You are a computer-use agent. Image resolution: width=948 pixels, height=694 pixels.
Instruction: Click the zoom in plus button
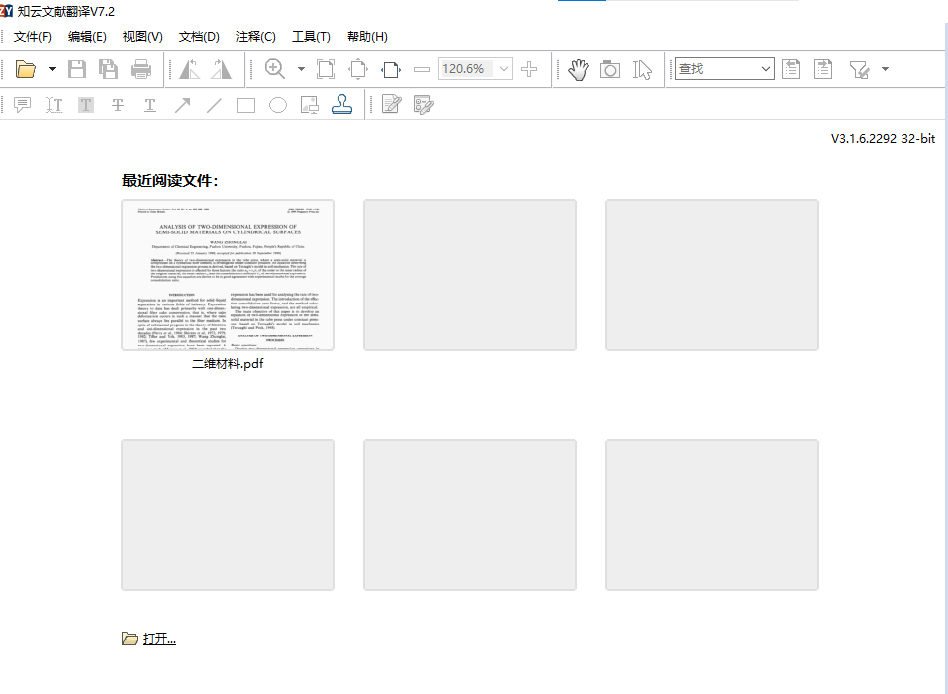coord(529,69)
